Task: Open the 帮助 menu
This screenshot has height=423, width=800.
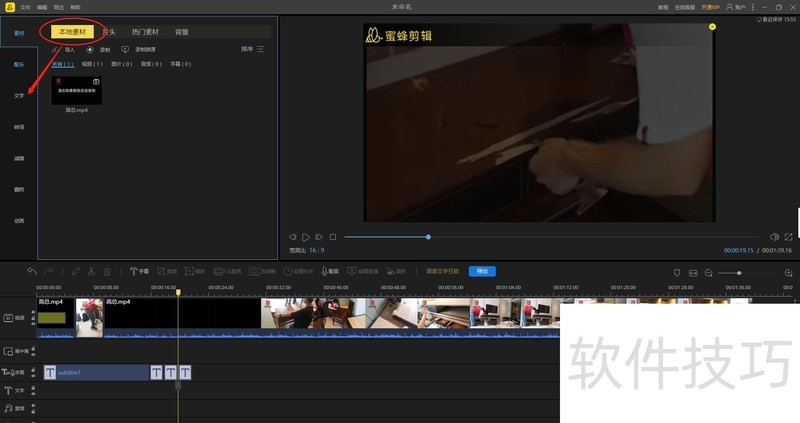Action: (x=75, y=7)
